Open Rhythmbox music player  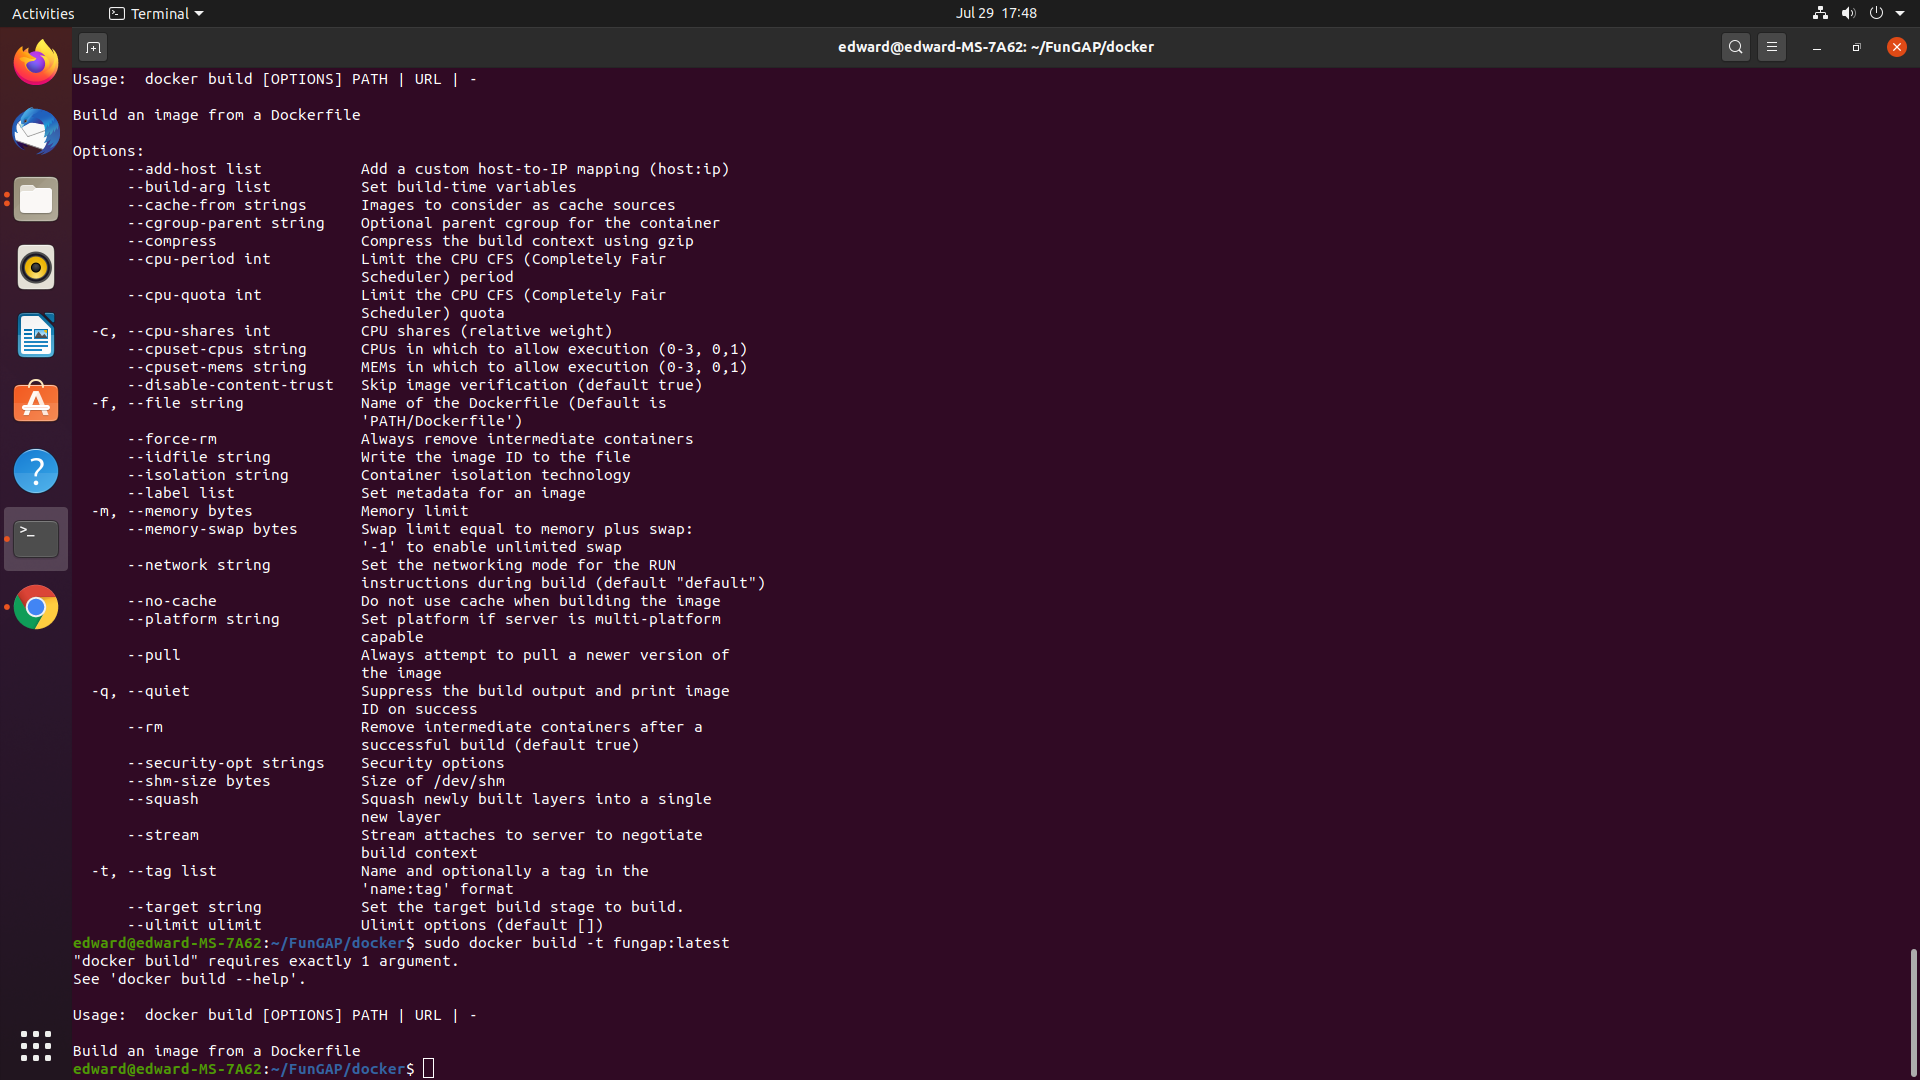point(36,267)
